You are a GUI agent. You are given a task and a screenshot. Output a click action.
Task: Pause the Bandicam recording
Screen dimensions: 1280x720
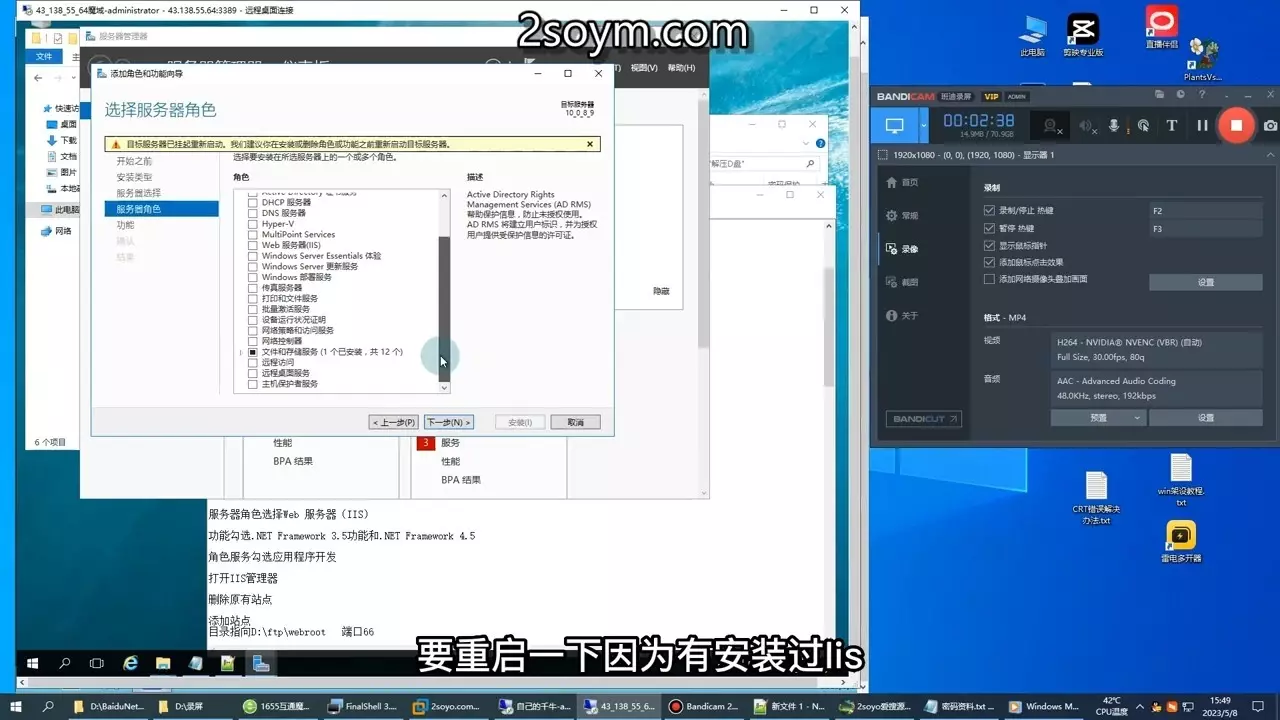pyautogui.click(x=1203, y=125)
